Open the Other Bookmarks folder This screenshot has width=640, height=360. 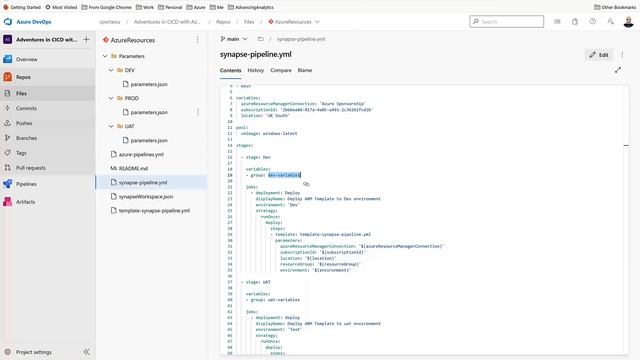point(615,7)
